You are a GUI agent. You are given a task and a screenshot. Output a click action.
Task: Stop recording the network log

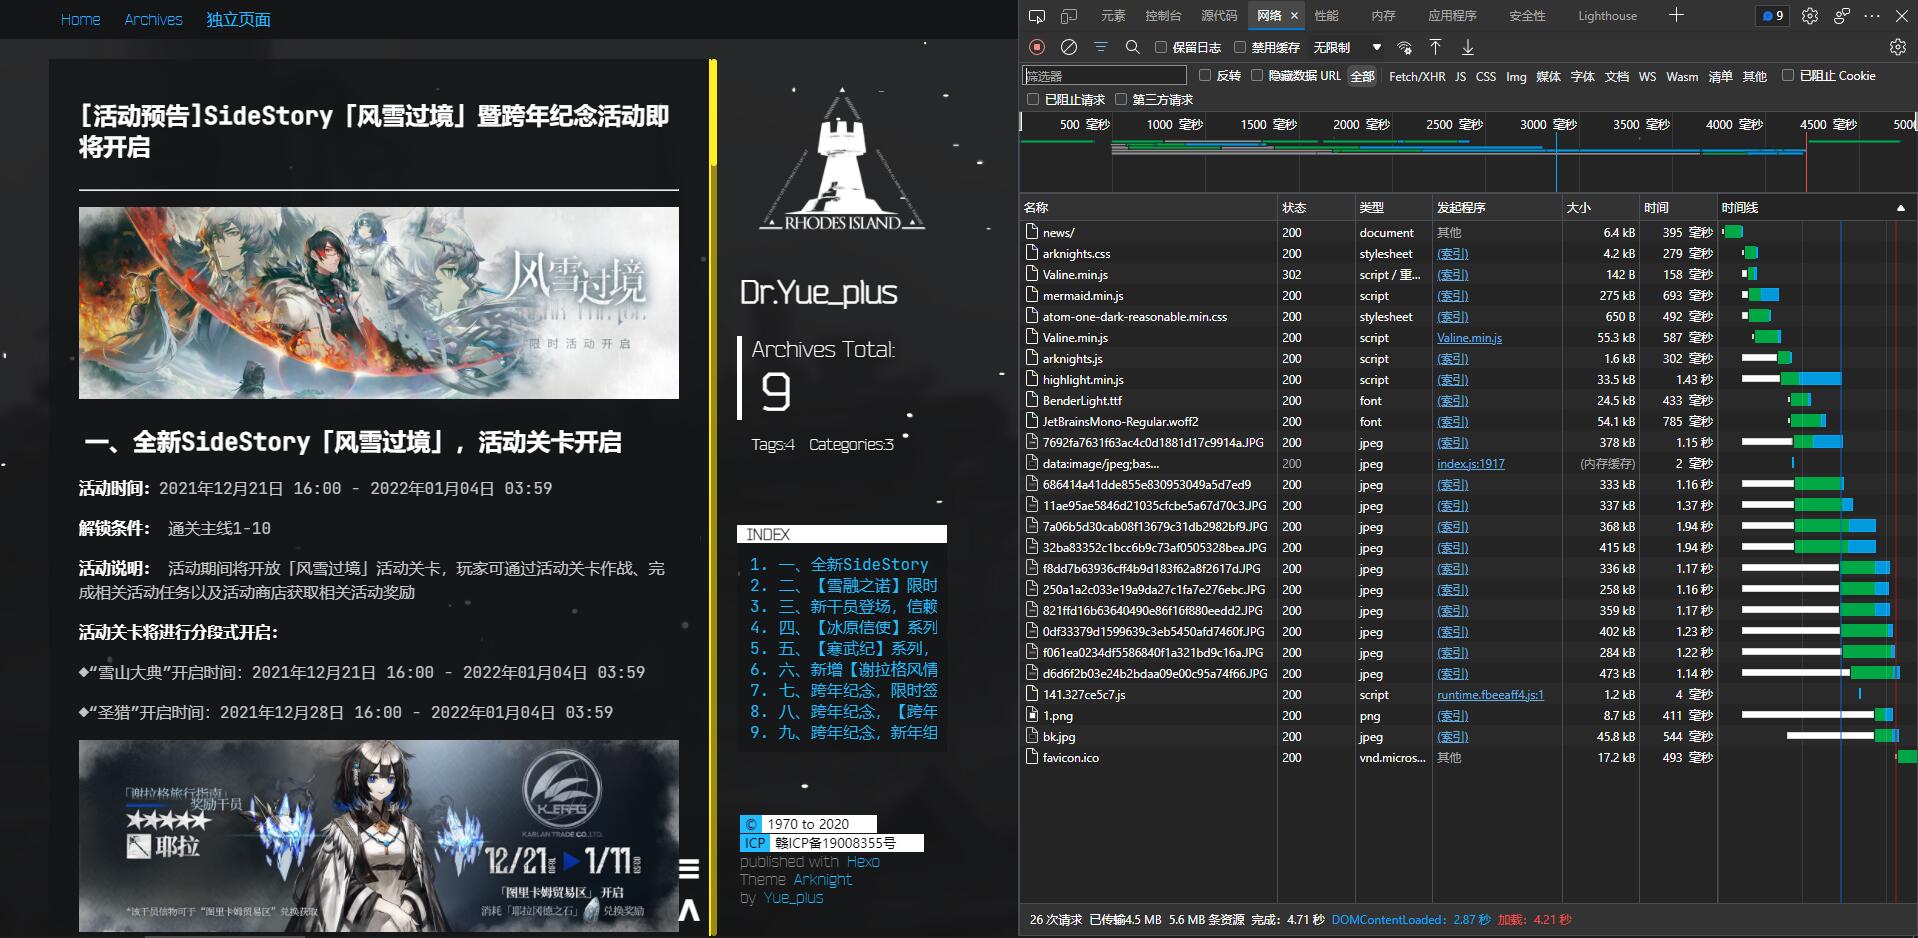coord(1035,47)
